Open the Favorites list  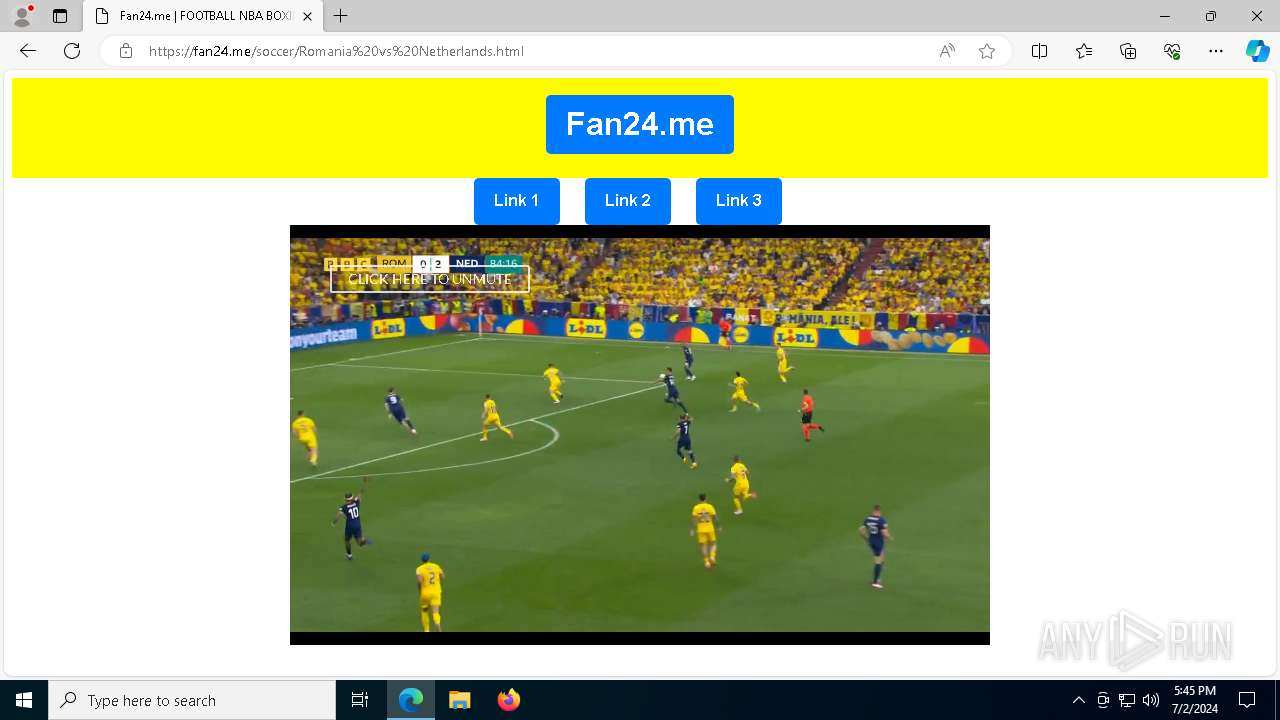1084,51
